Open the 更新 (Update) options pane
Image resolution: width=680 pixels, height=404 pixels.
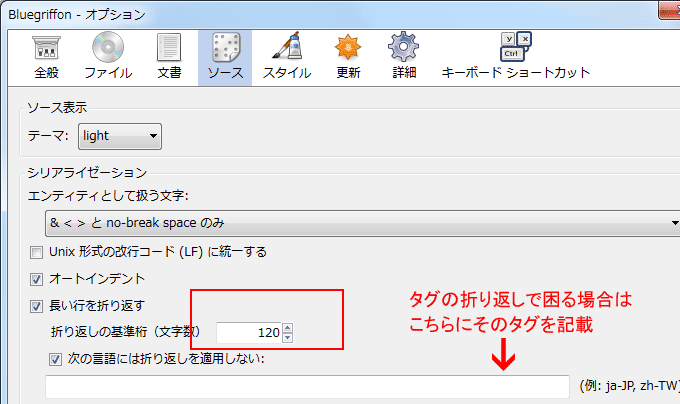pyautogui.click(x=348, y=58)
